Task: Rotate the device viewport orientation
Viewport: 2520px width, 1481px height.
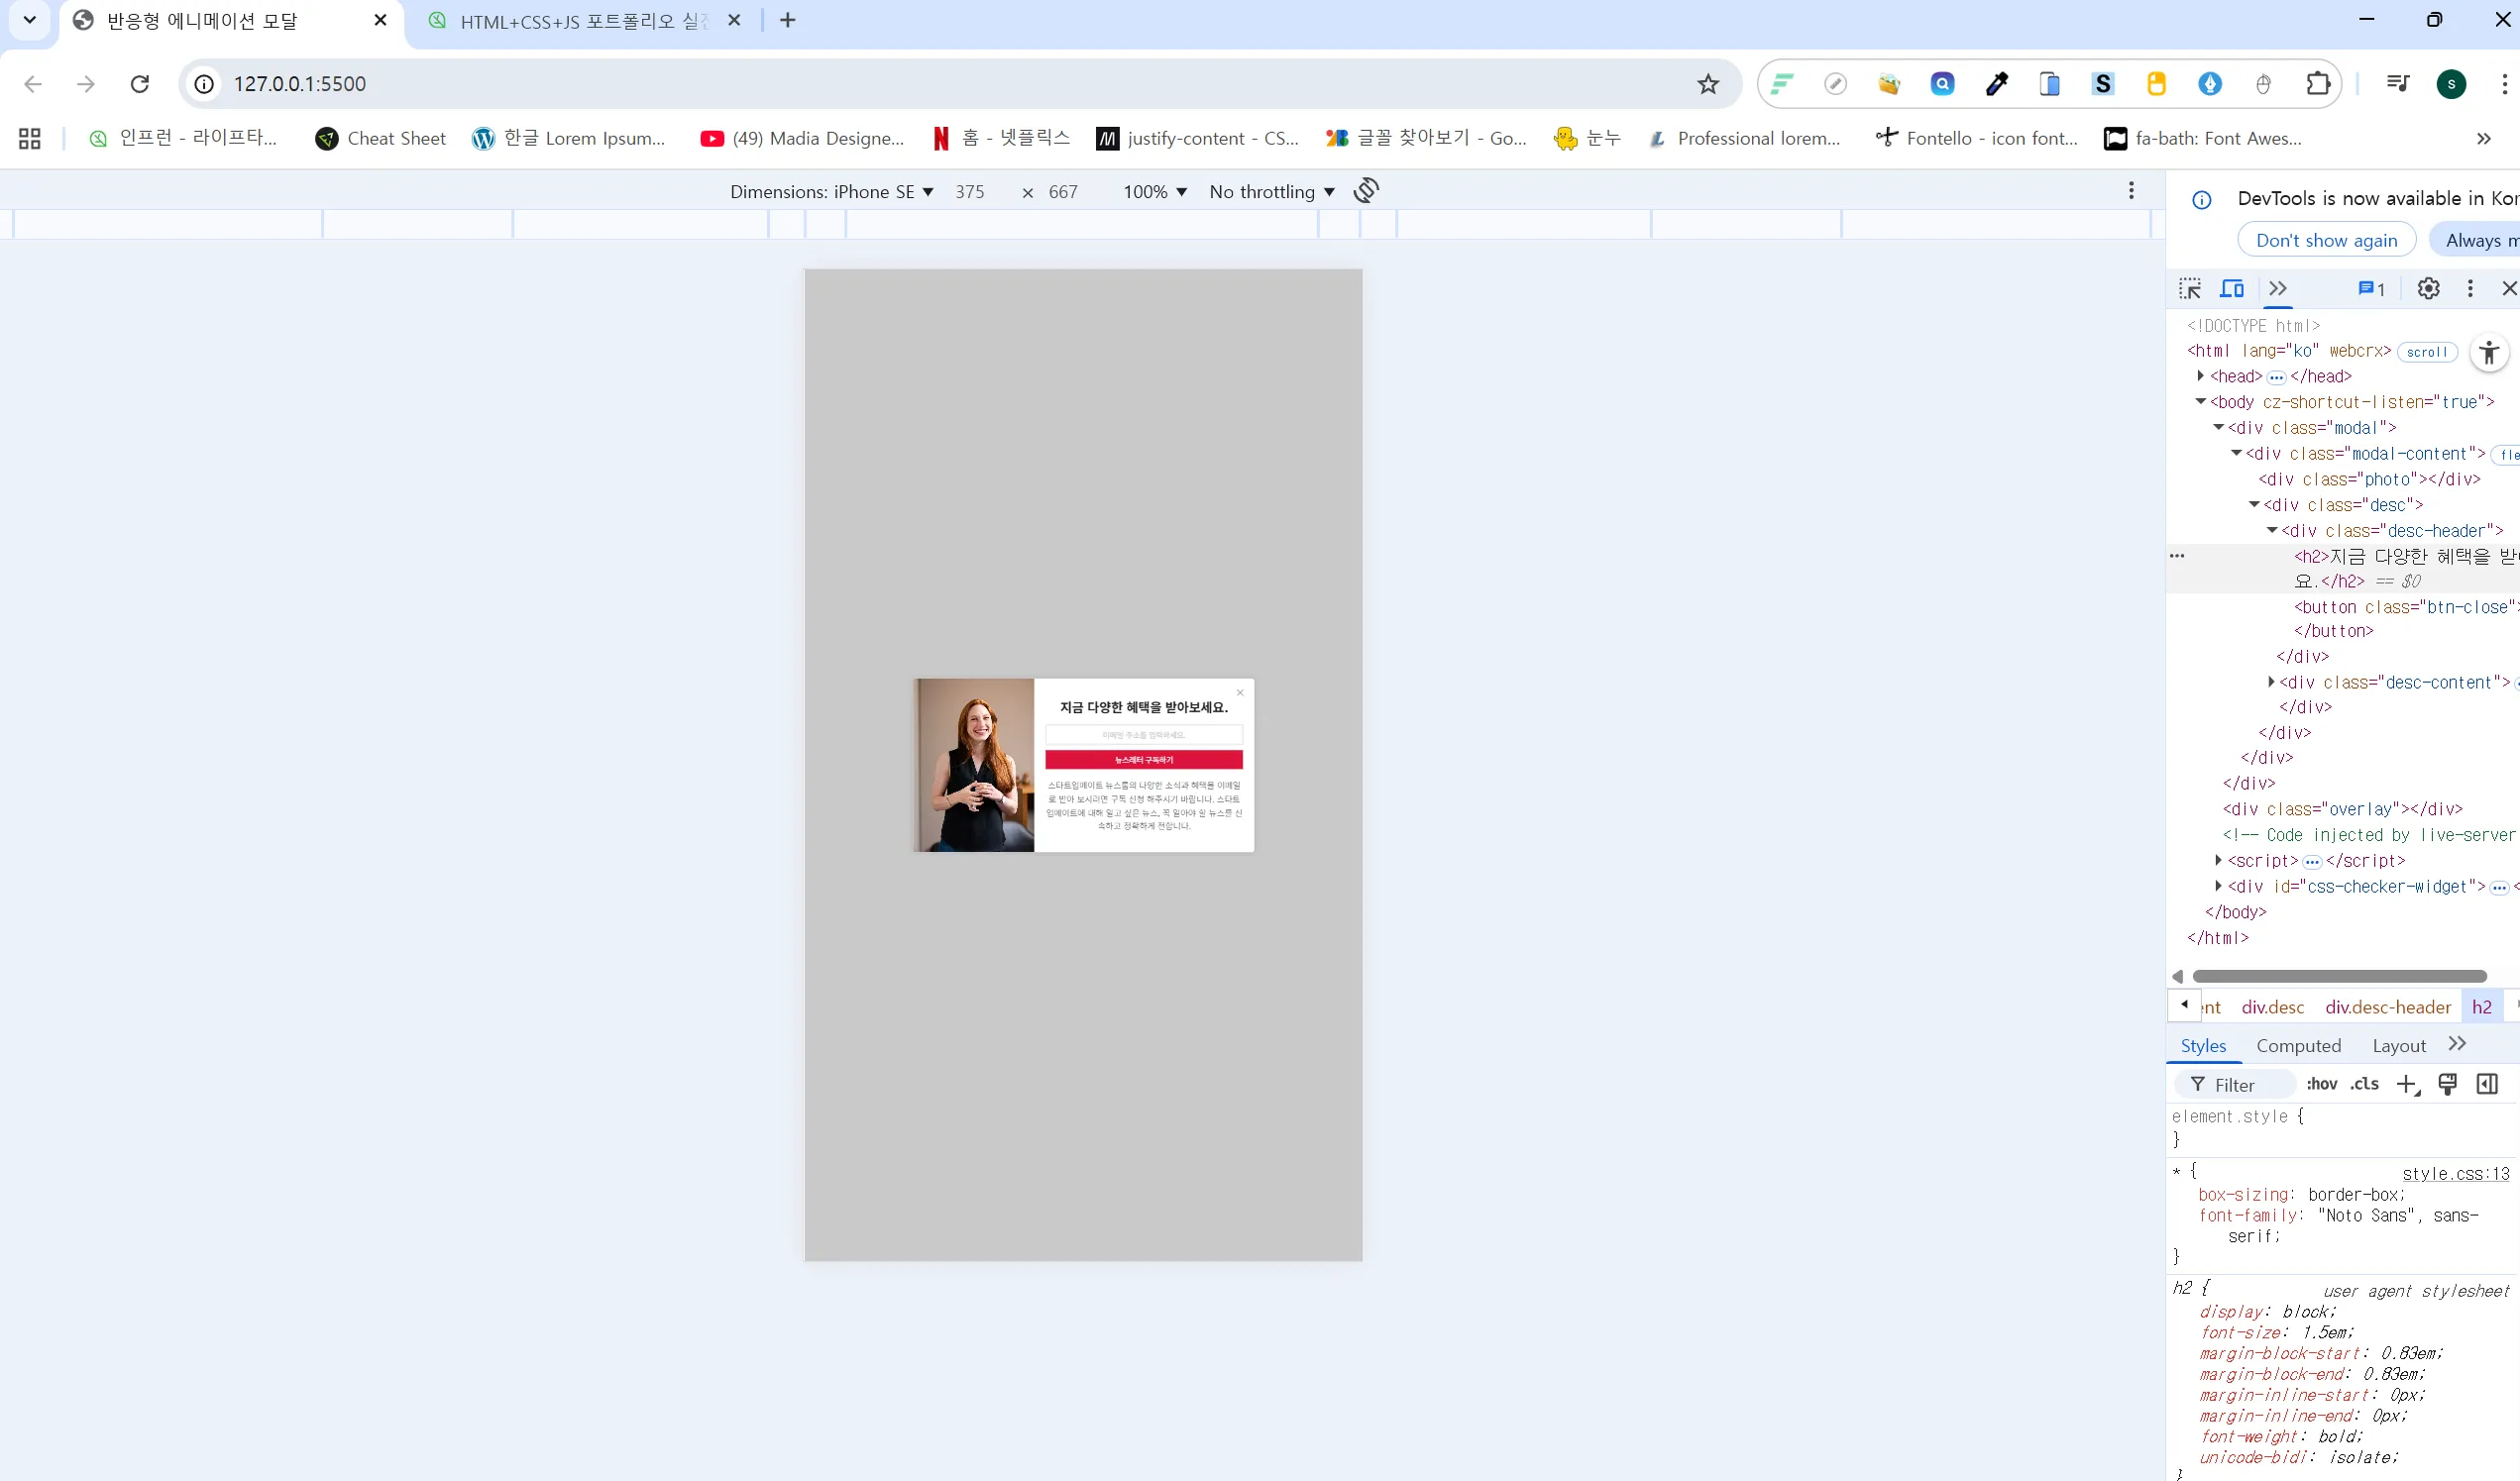Action: click(x=1366, y=190)
